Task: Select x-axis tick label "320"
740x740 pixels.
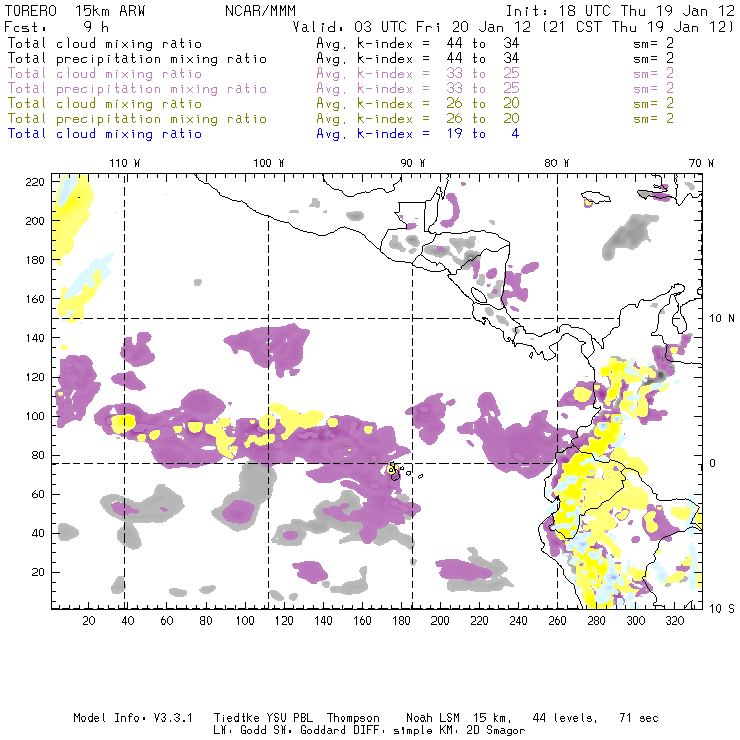Action: click(674, 621)
